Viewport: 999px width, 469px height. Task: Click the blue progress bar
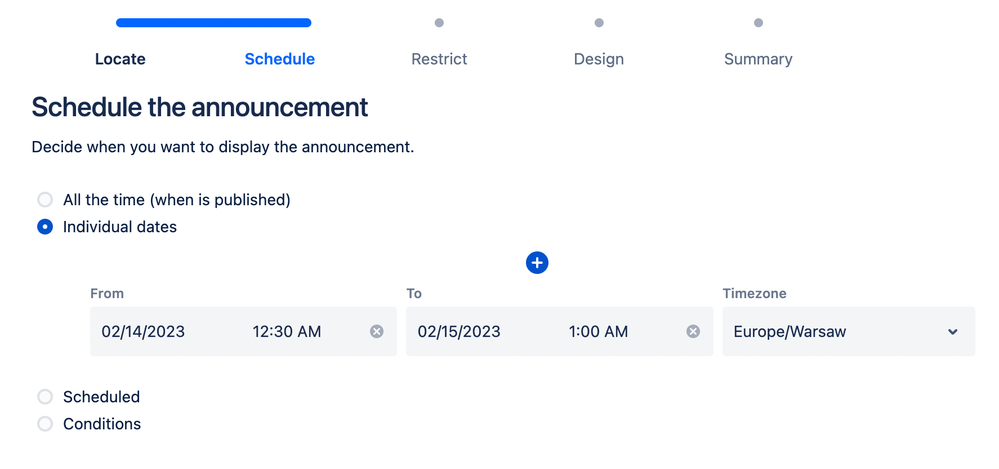[213, 23]
